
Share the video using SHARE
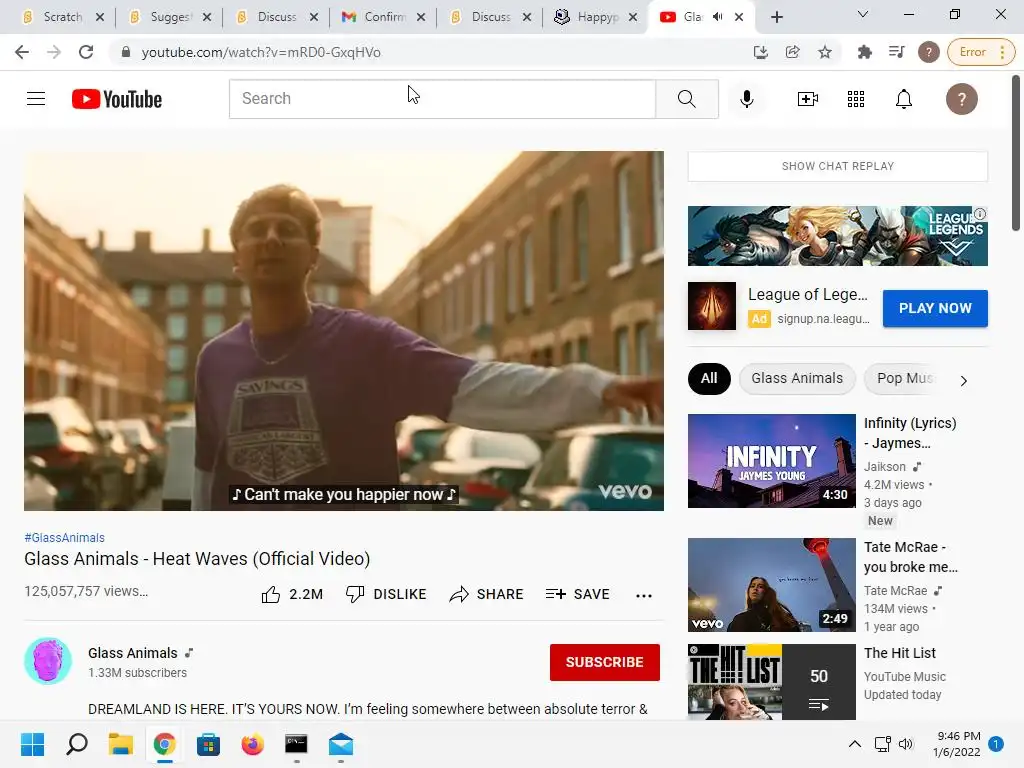[487, 594]
